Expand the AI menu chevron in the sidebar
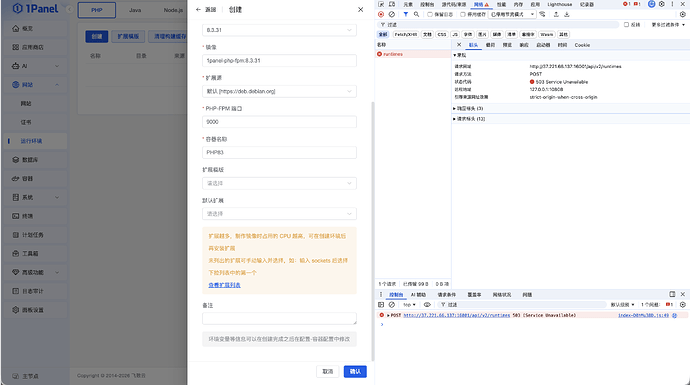This screenshot has height=385, width=690. coord(57,66)
